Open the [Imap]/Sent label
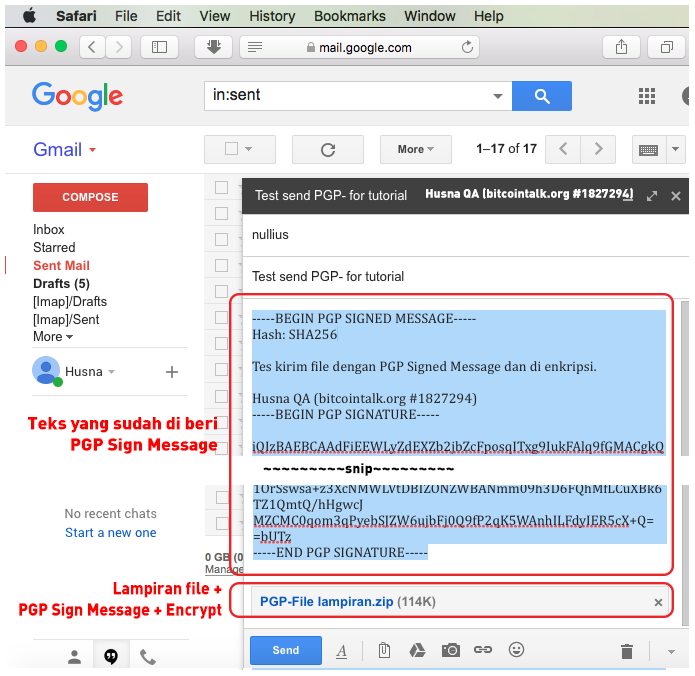Viewport: 695px width, 676px height. pos(66,320)
